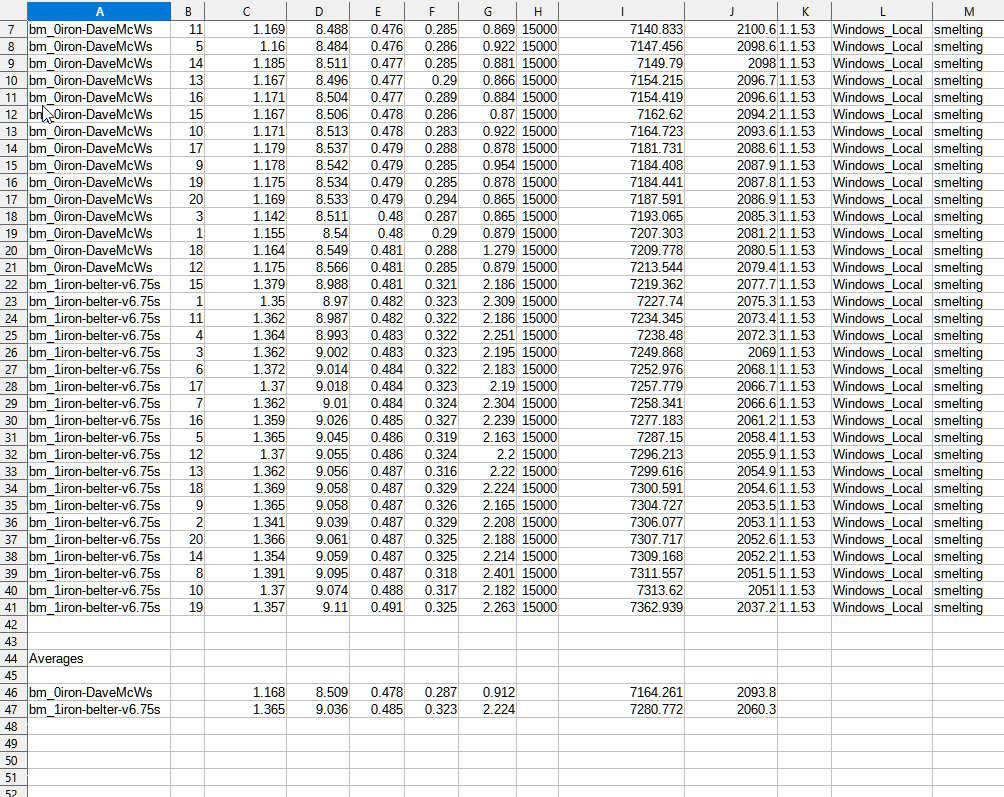
Task: Click the Averages label cell
Action: pos(98,659)
